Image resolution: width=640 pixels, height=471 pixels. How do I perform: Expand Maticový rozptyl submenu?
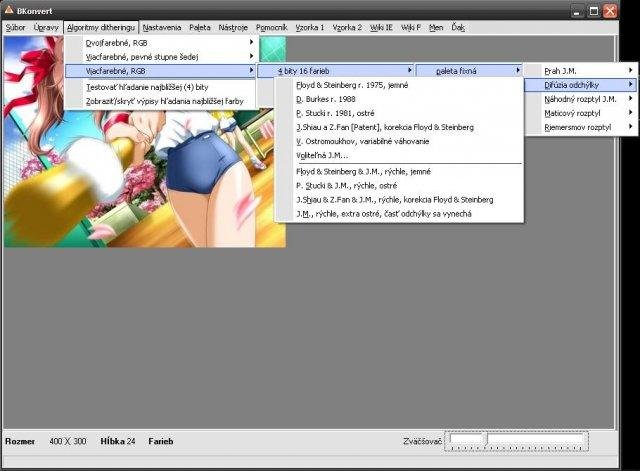(x=581, y=113)
